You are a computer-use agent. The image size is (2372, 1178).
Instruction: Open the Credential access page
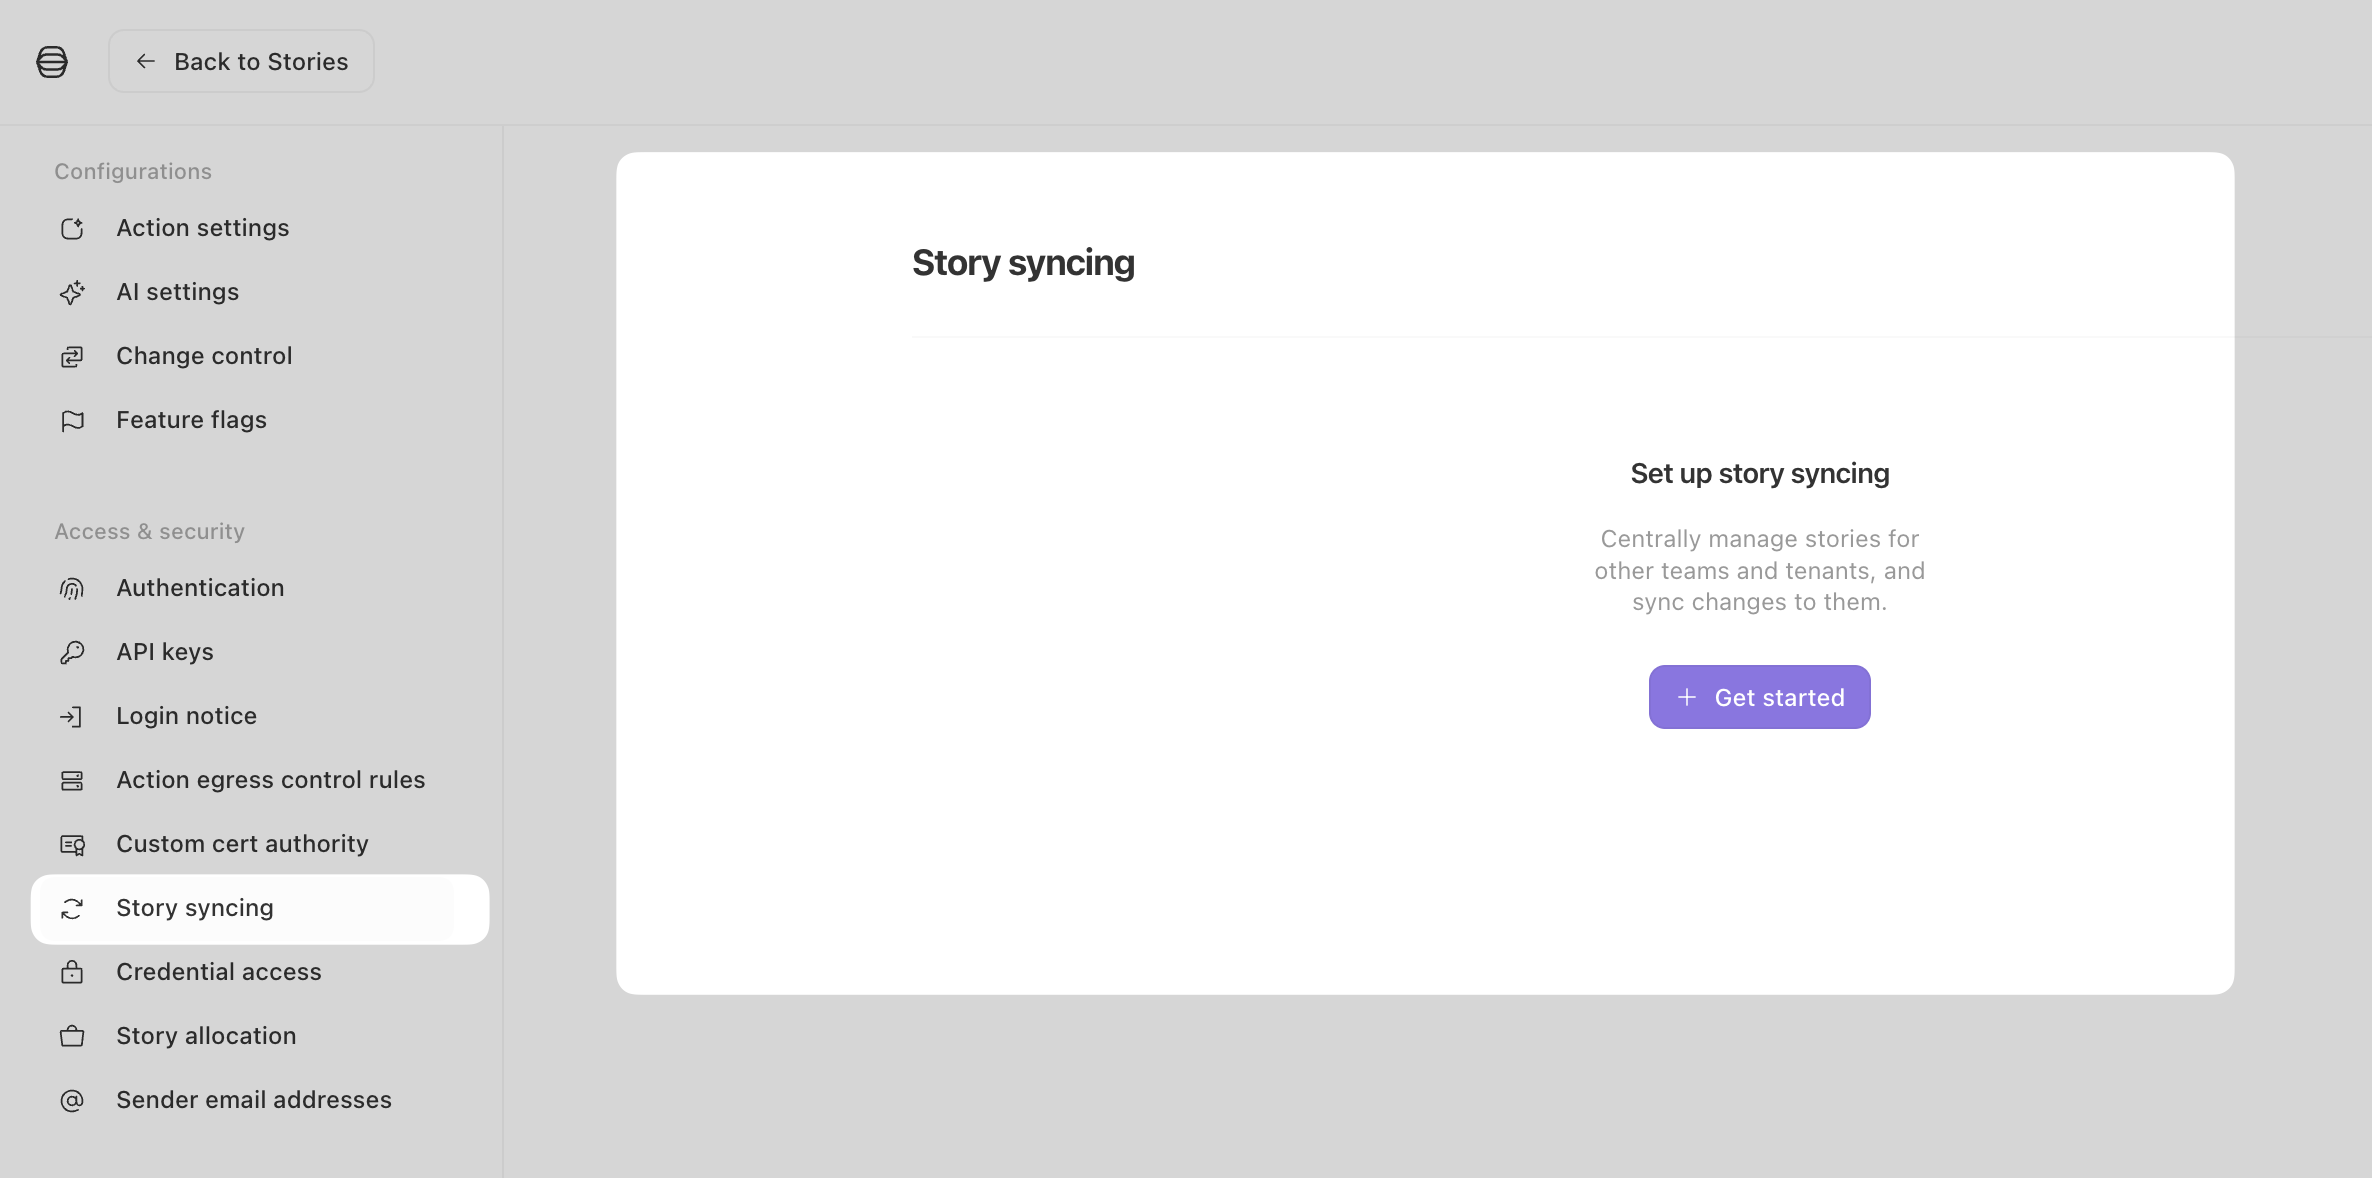[x=260, y=972]
